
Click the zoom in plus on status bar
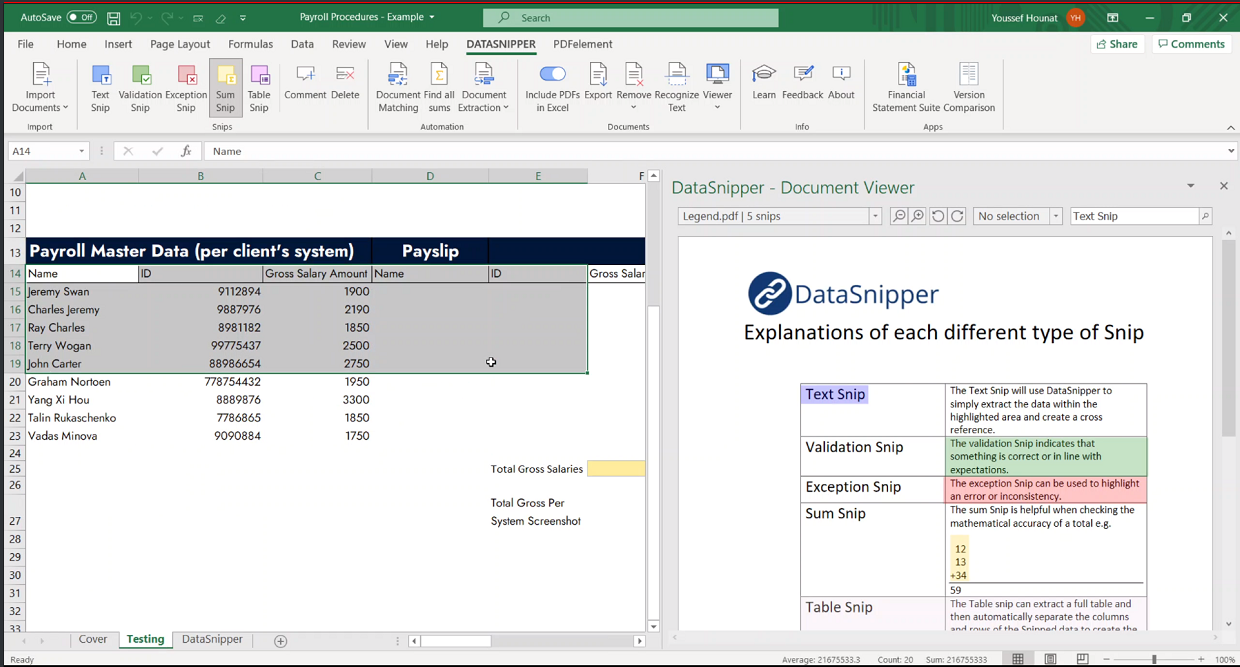1203,660
